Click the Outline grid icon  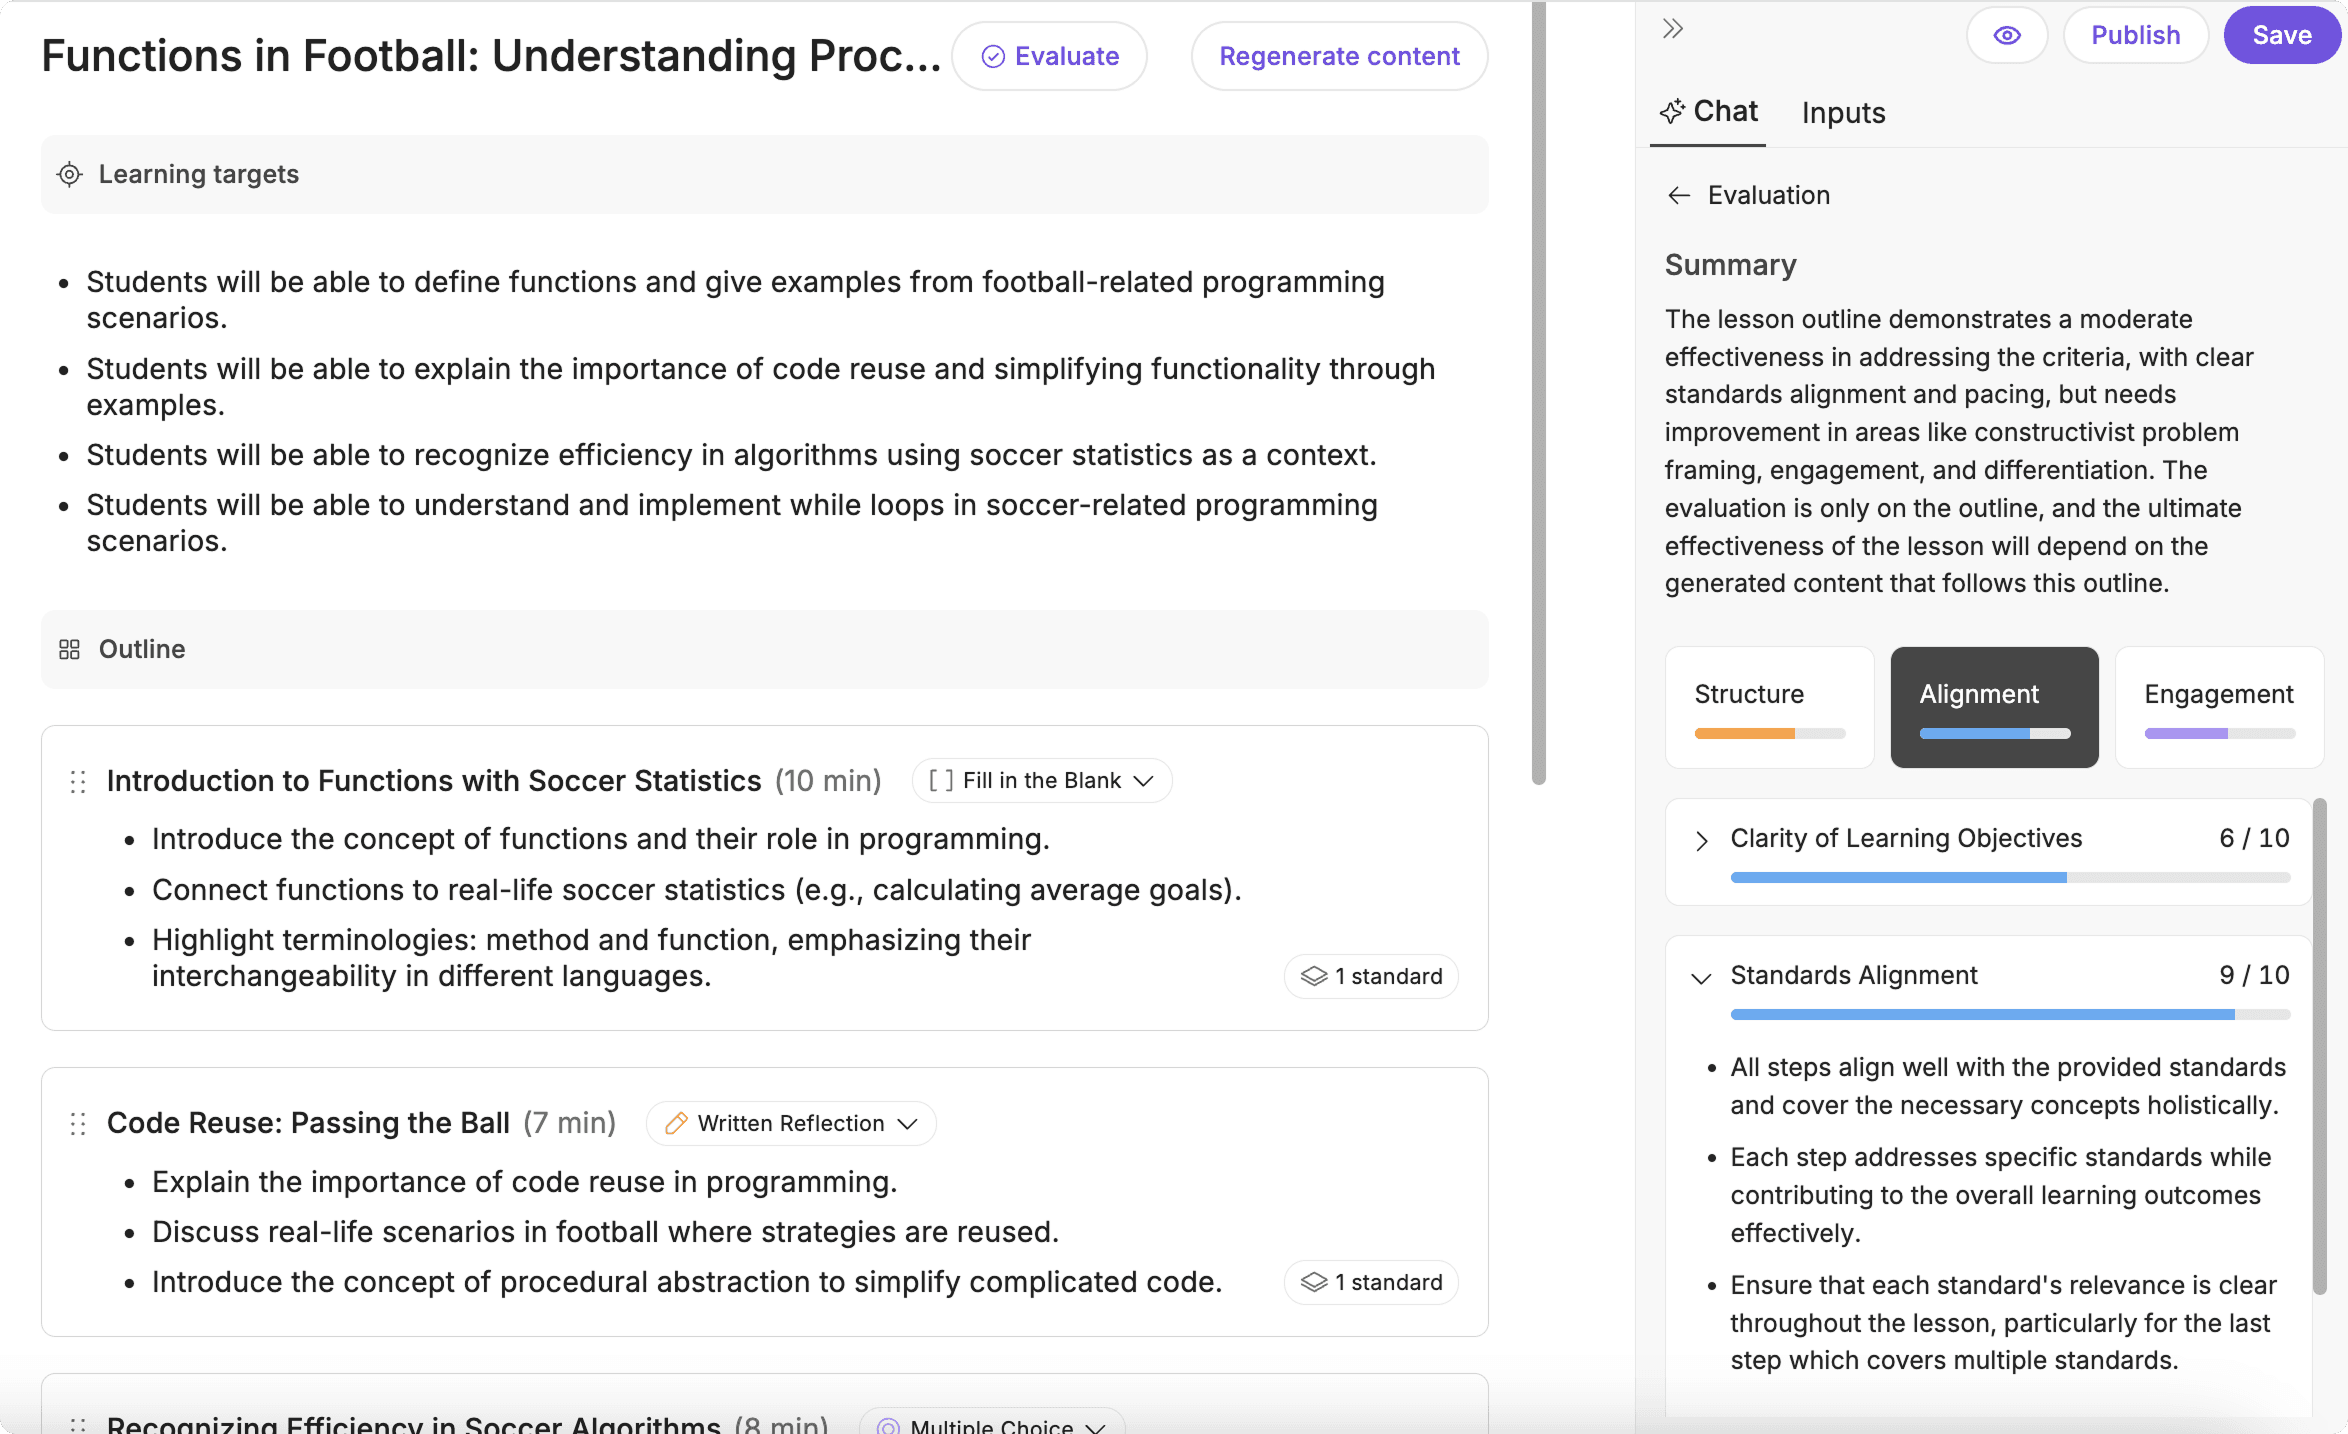point(69,650)
